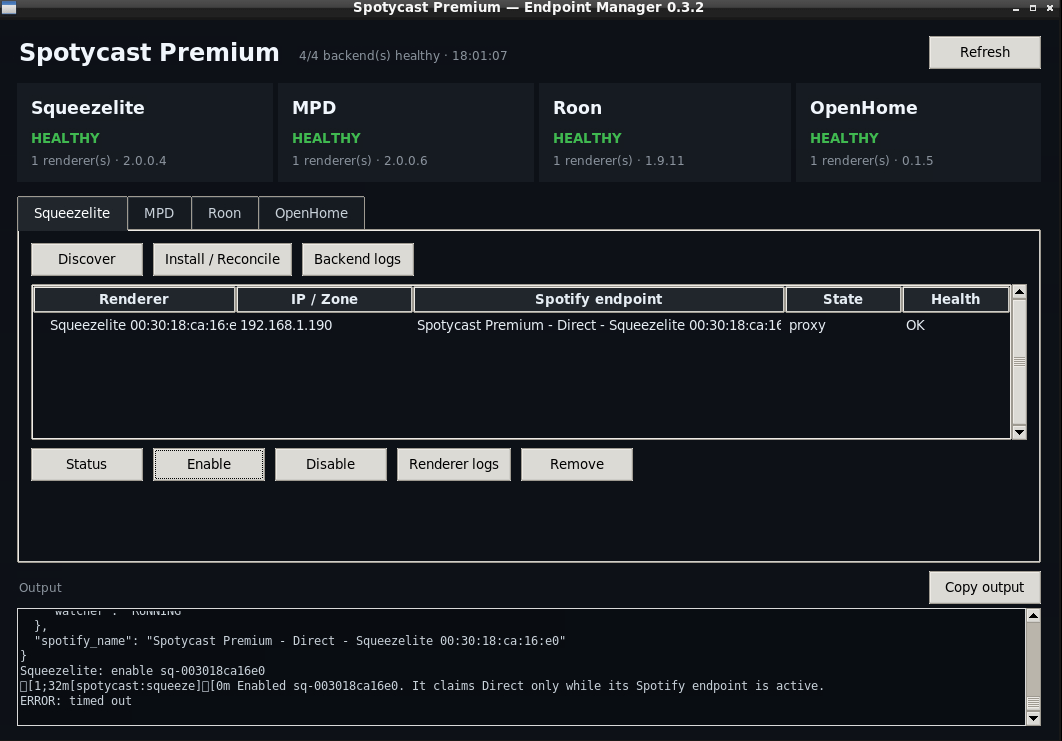Click the output pane scrollbar thumb
Screen dimensions: 1062x741
[x=1033, y=702]
